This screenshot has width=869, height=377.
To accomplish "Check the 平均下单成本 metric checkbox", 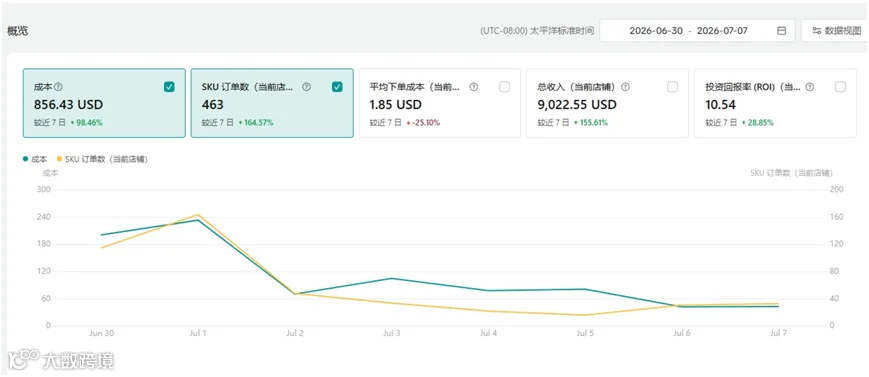I will [504, 87].
